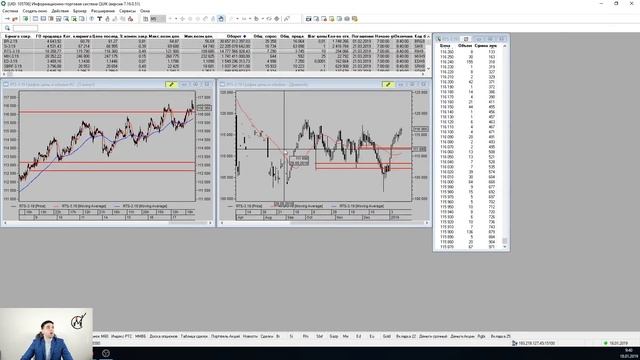The image size is (640, 360).
Task: Close the right RTS chart window
Action: coord(424,84)
